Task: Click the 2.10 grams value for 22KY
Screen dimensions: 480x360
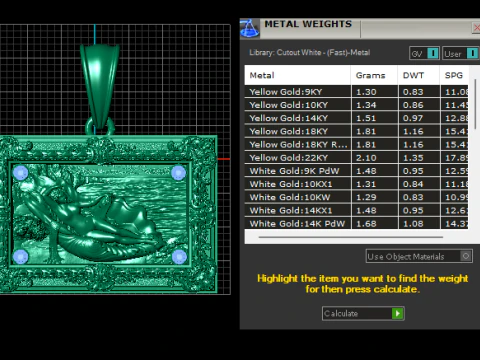Action: (366, 158)
